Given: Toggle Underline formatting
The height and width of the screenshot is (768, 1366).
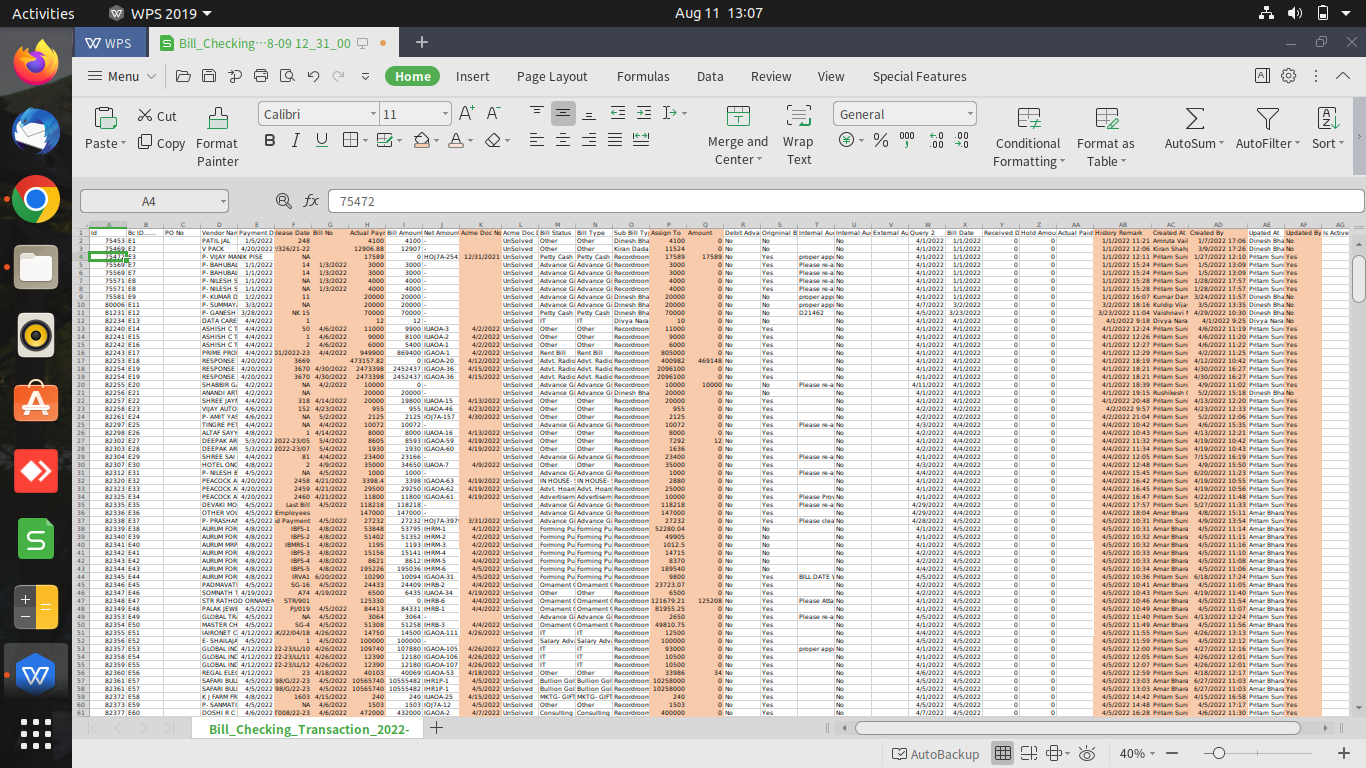Looking at the screenshot, I should [322, 140].
